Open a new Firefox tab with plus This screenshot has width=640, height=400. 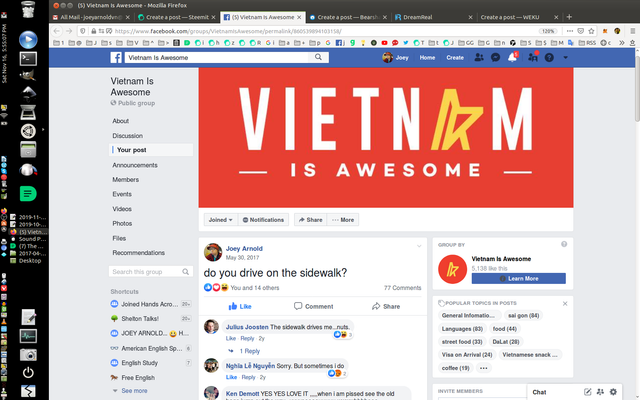[x=569, y=17]
